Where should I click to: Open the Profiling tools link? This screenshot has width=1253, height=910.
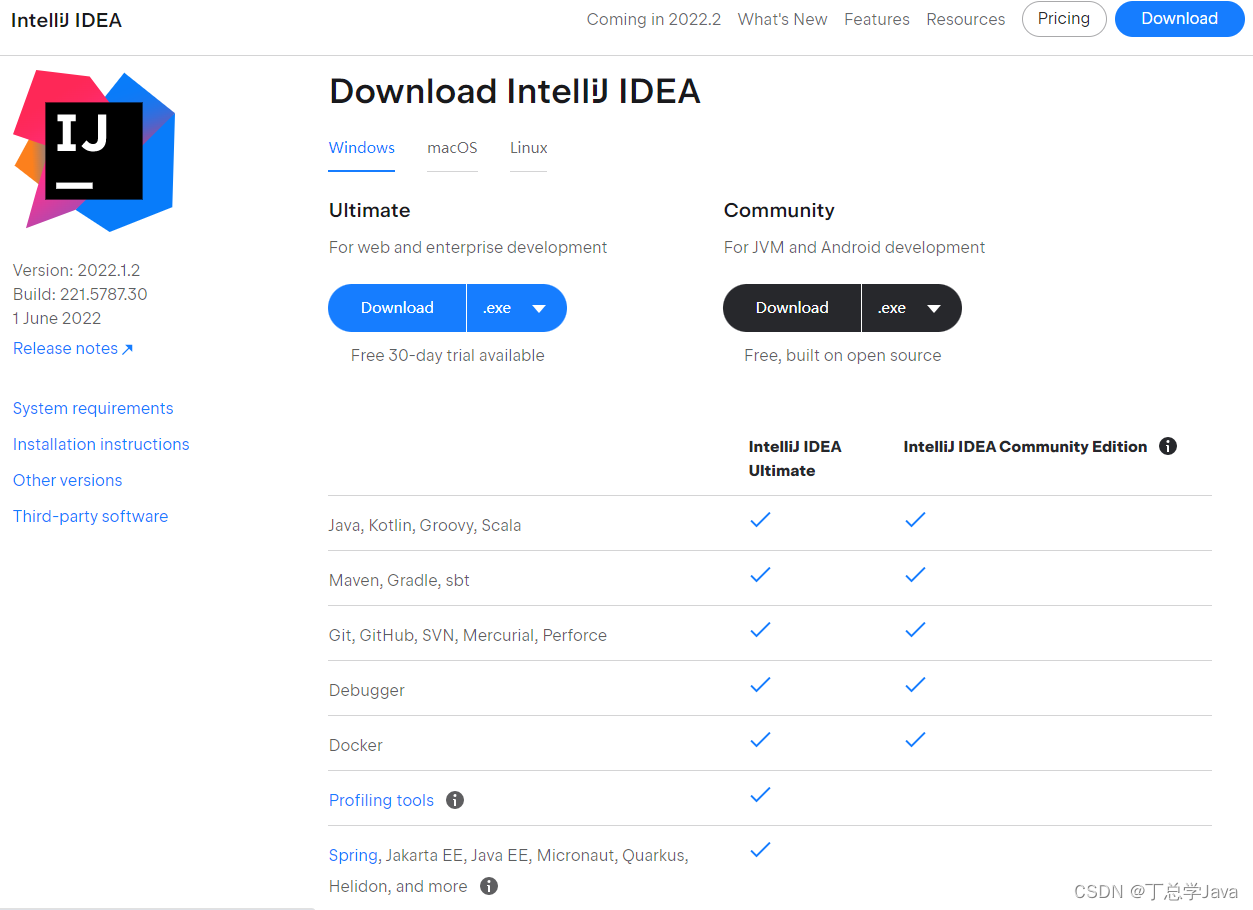(381, 800)
